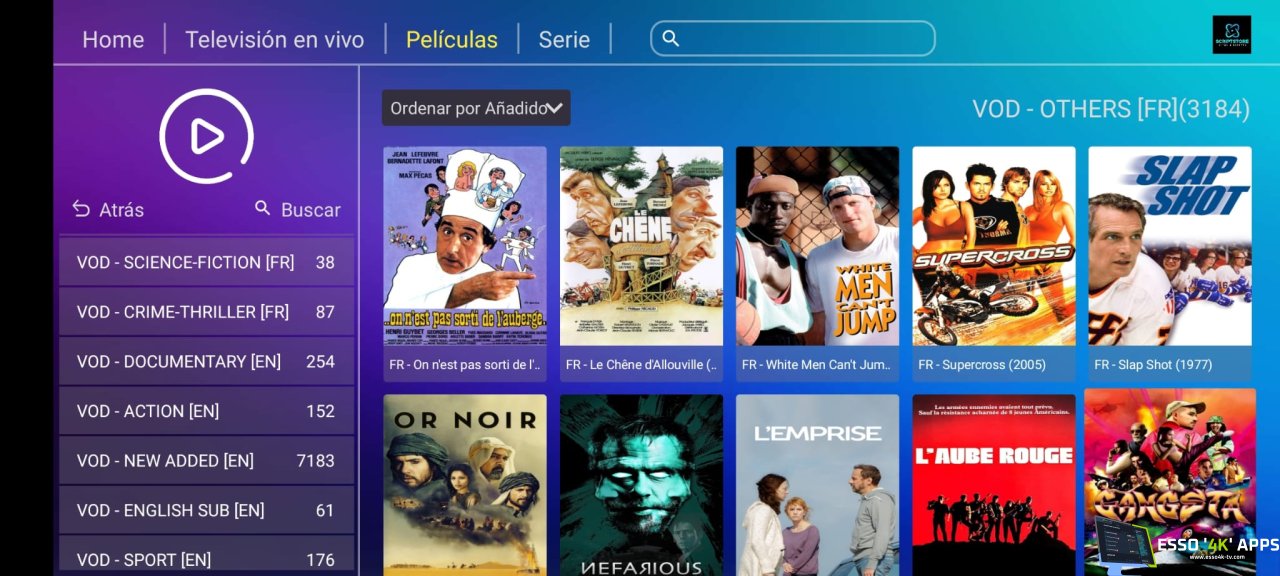Select VOD - ENGLISH SUB [EN] category
The height and width of the screenshot is (576, 1280).
tap(206, 510)
